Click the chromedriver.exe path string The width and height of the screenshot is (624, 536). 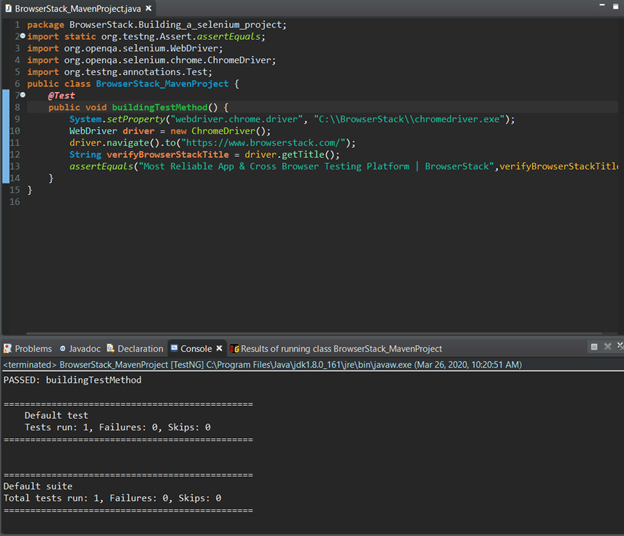coord(410,119)
